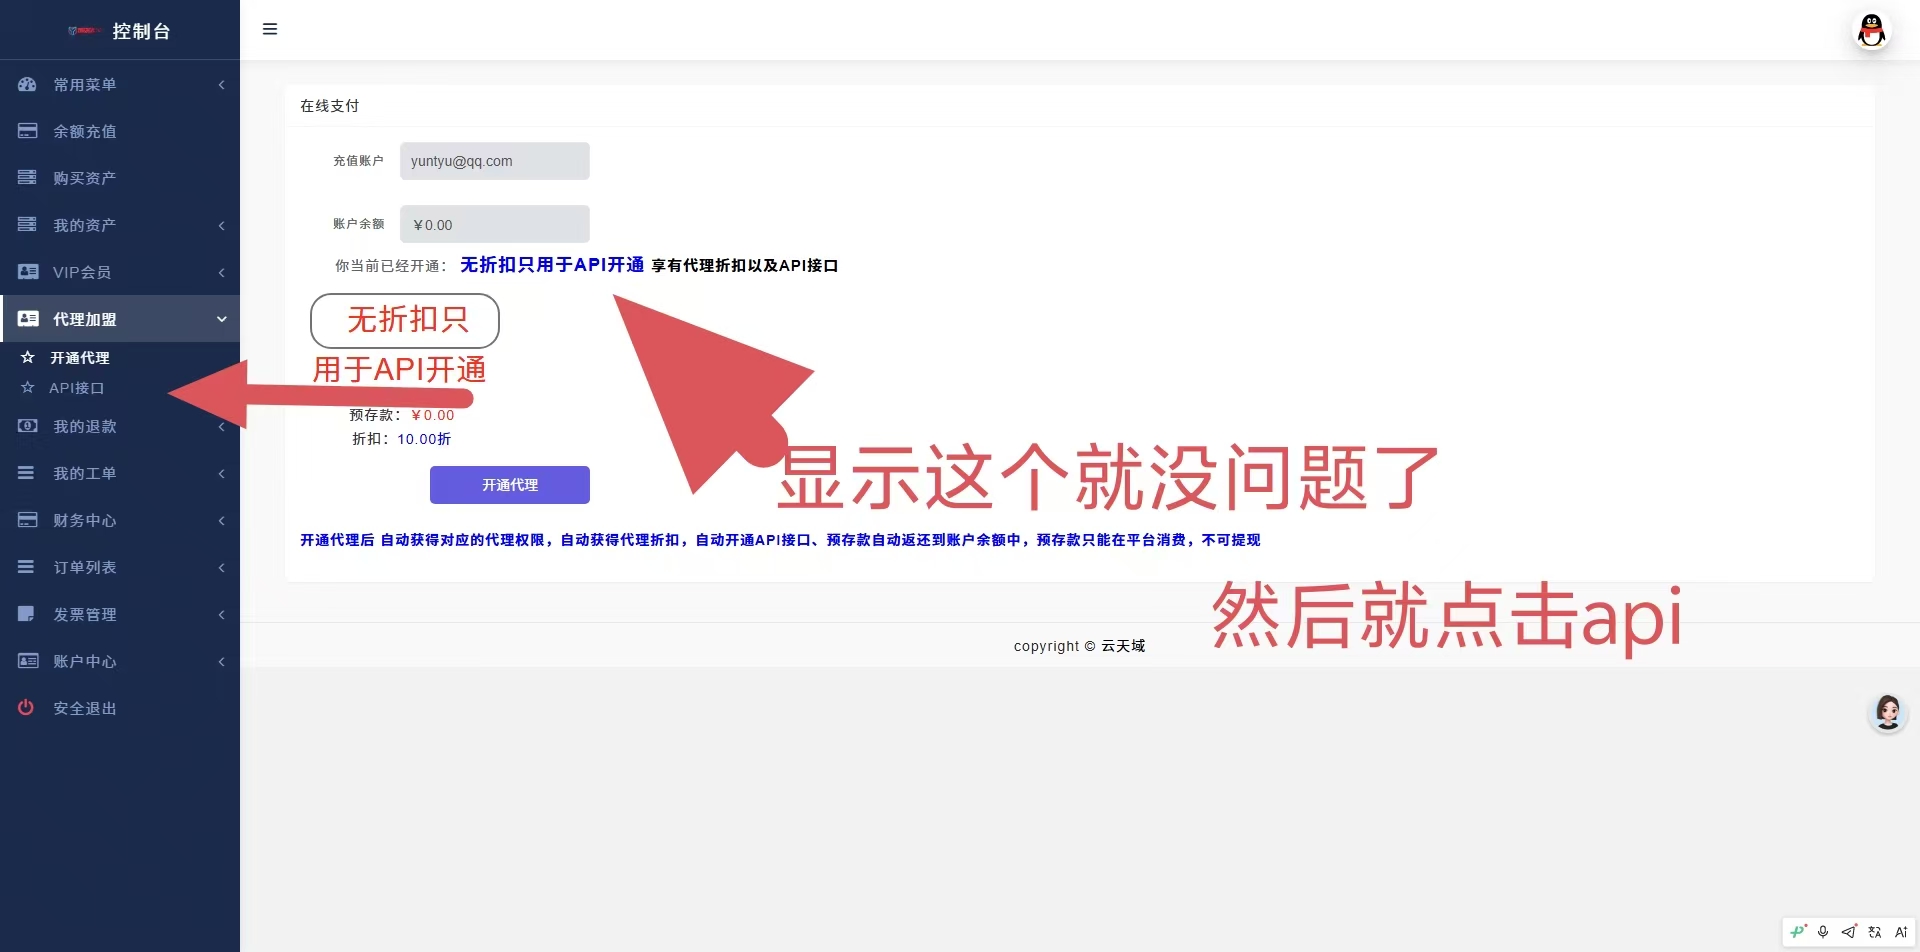The height and width of the screenshot is (952, 1920).
Task: Expand the 我的工单 chevron
Action: (221, 474)
